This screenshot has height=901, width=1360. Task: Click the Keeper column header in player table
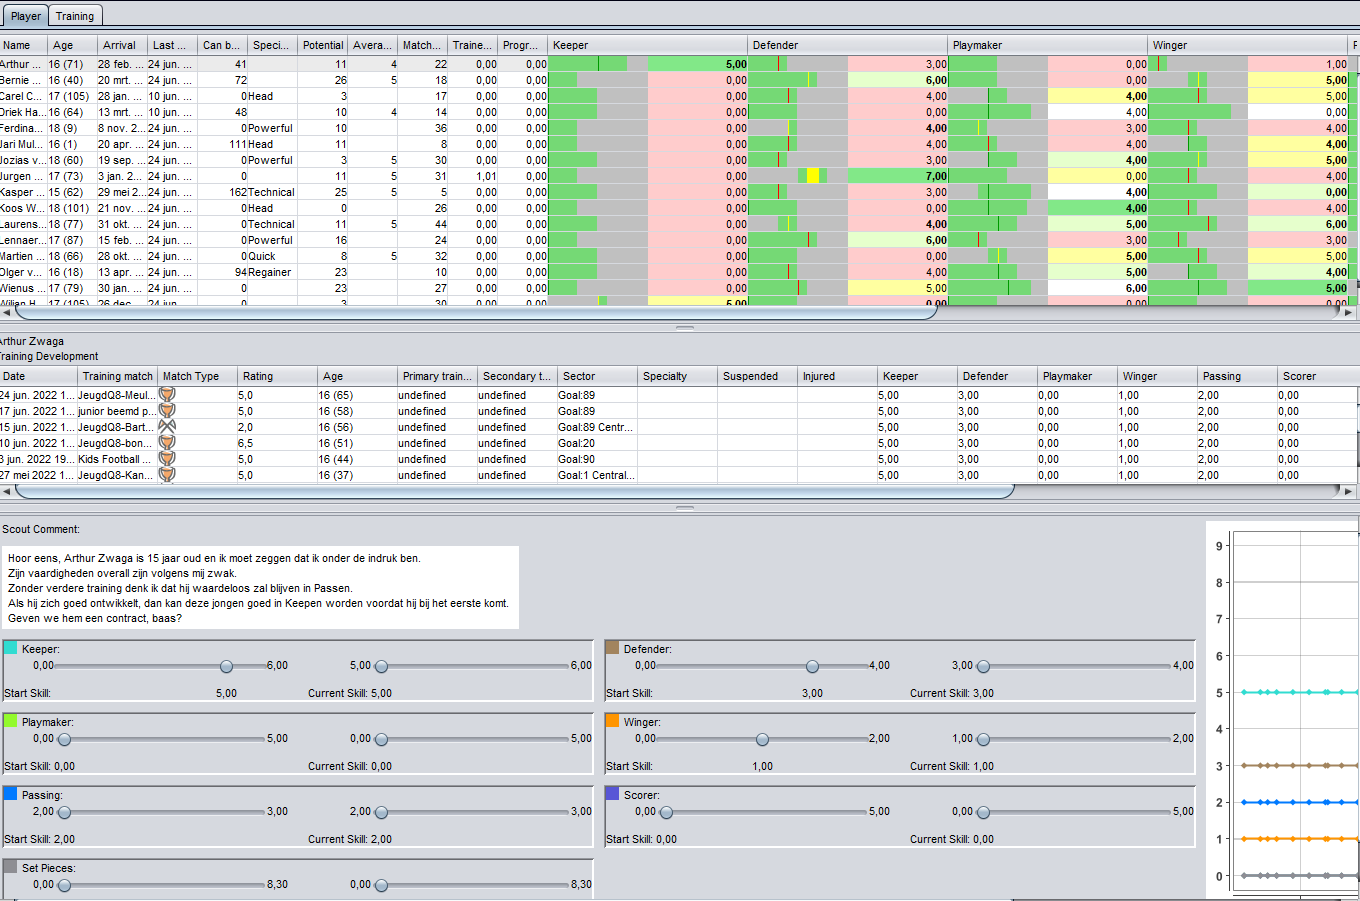point(647,45)
